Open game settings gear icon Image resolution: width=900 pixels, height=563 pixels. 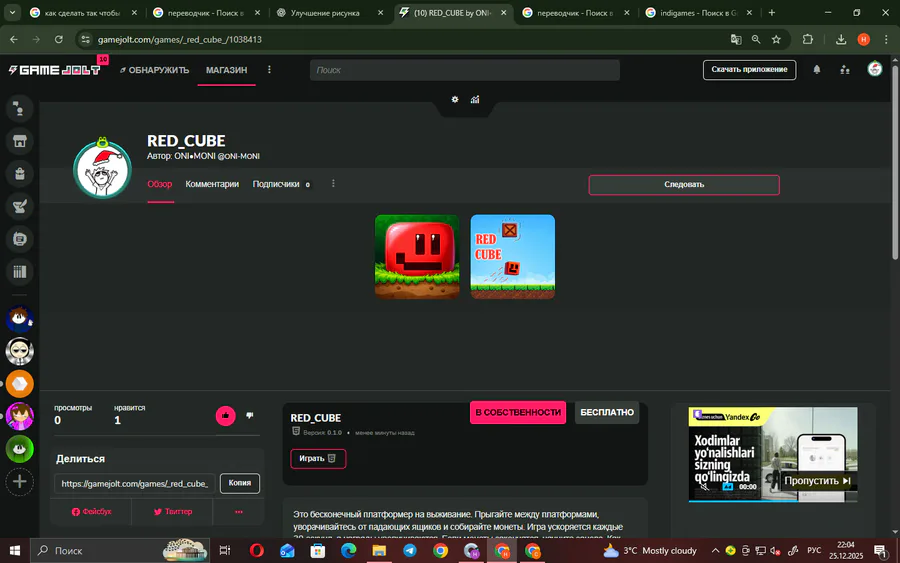[x=455, y=99]
